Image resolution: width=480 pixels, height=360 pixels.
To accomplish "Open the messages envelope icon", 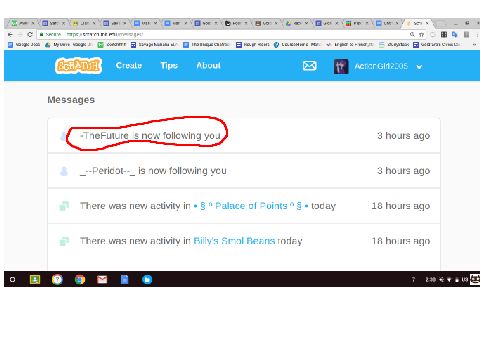I will click(x=309, y=66).
